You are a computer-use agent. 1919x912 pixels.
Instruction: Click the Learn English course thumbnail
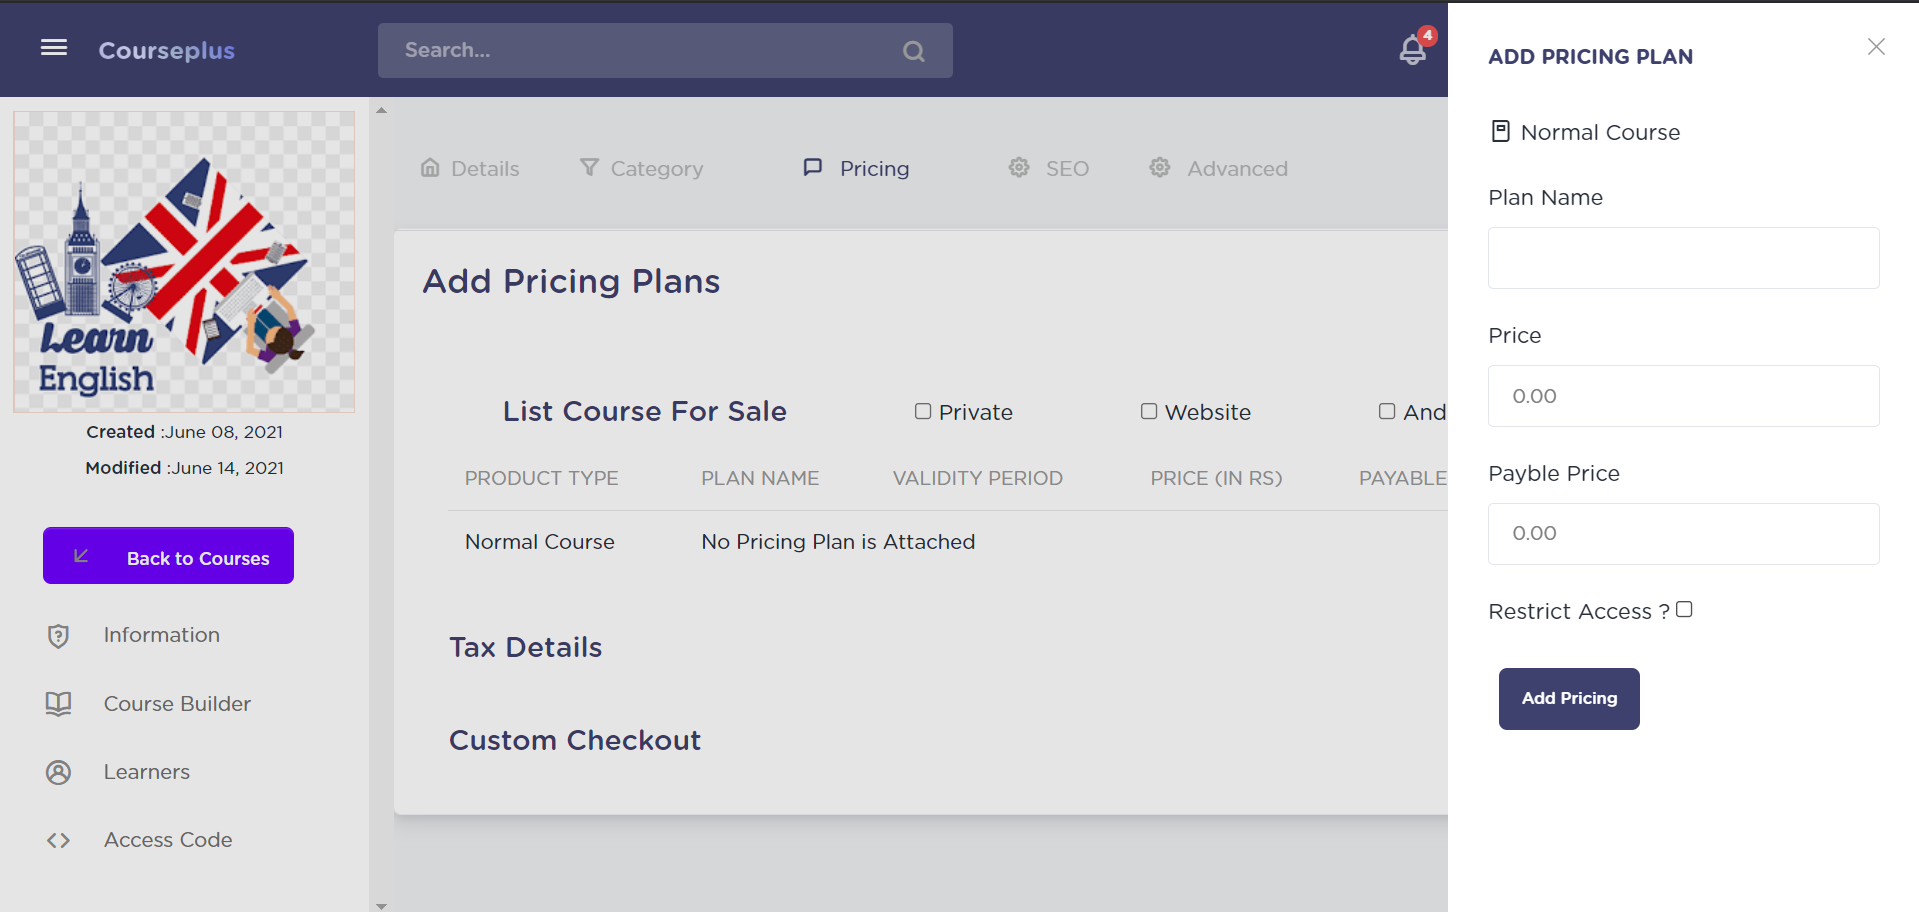pyautogui.click(x=184, y=262)
